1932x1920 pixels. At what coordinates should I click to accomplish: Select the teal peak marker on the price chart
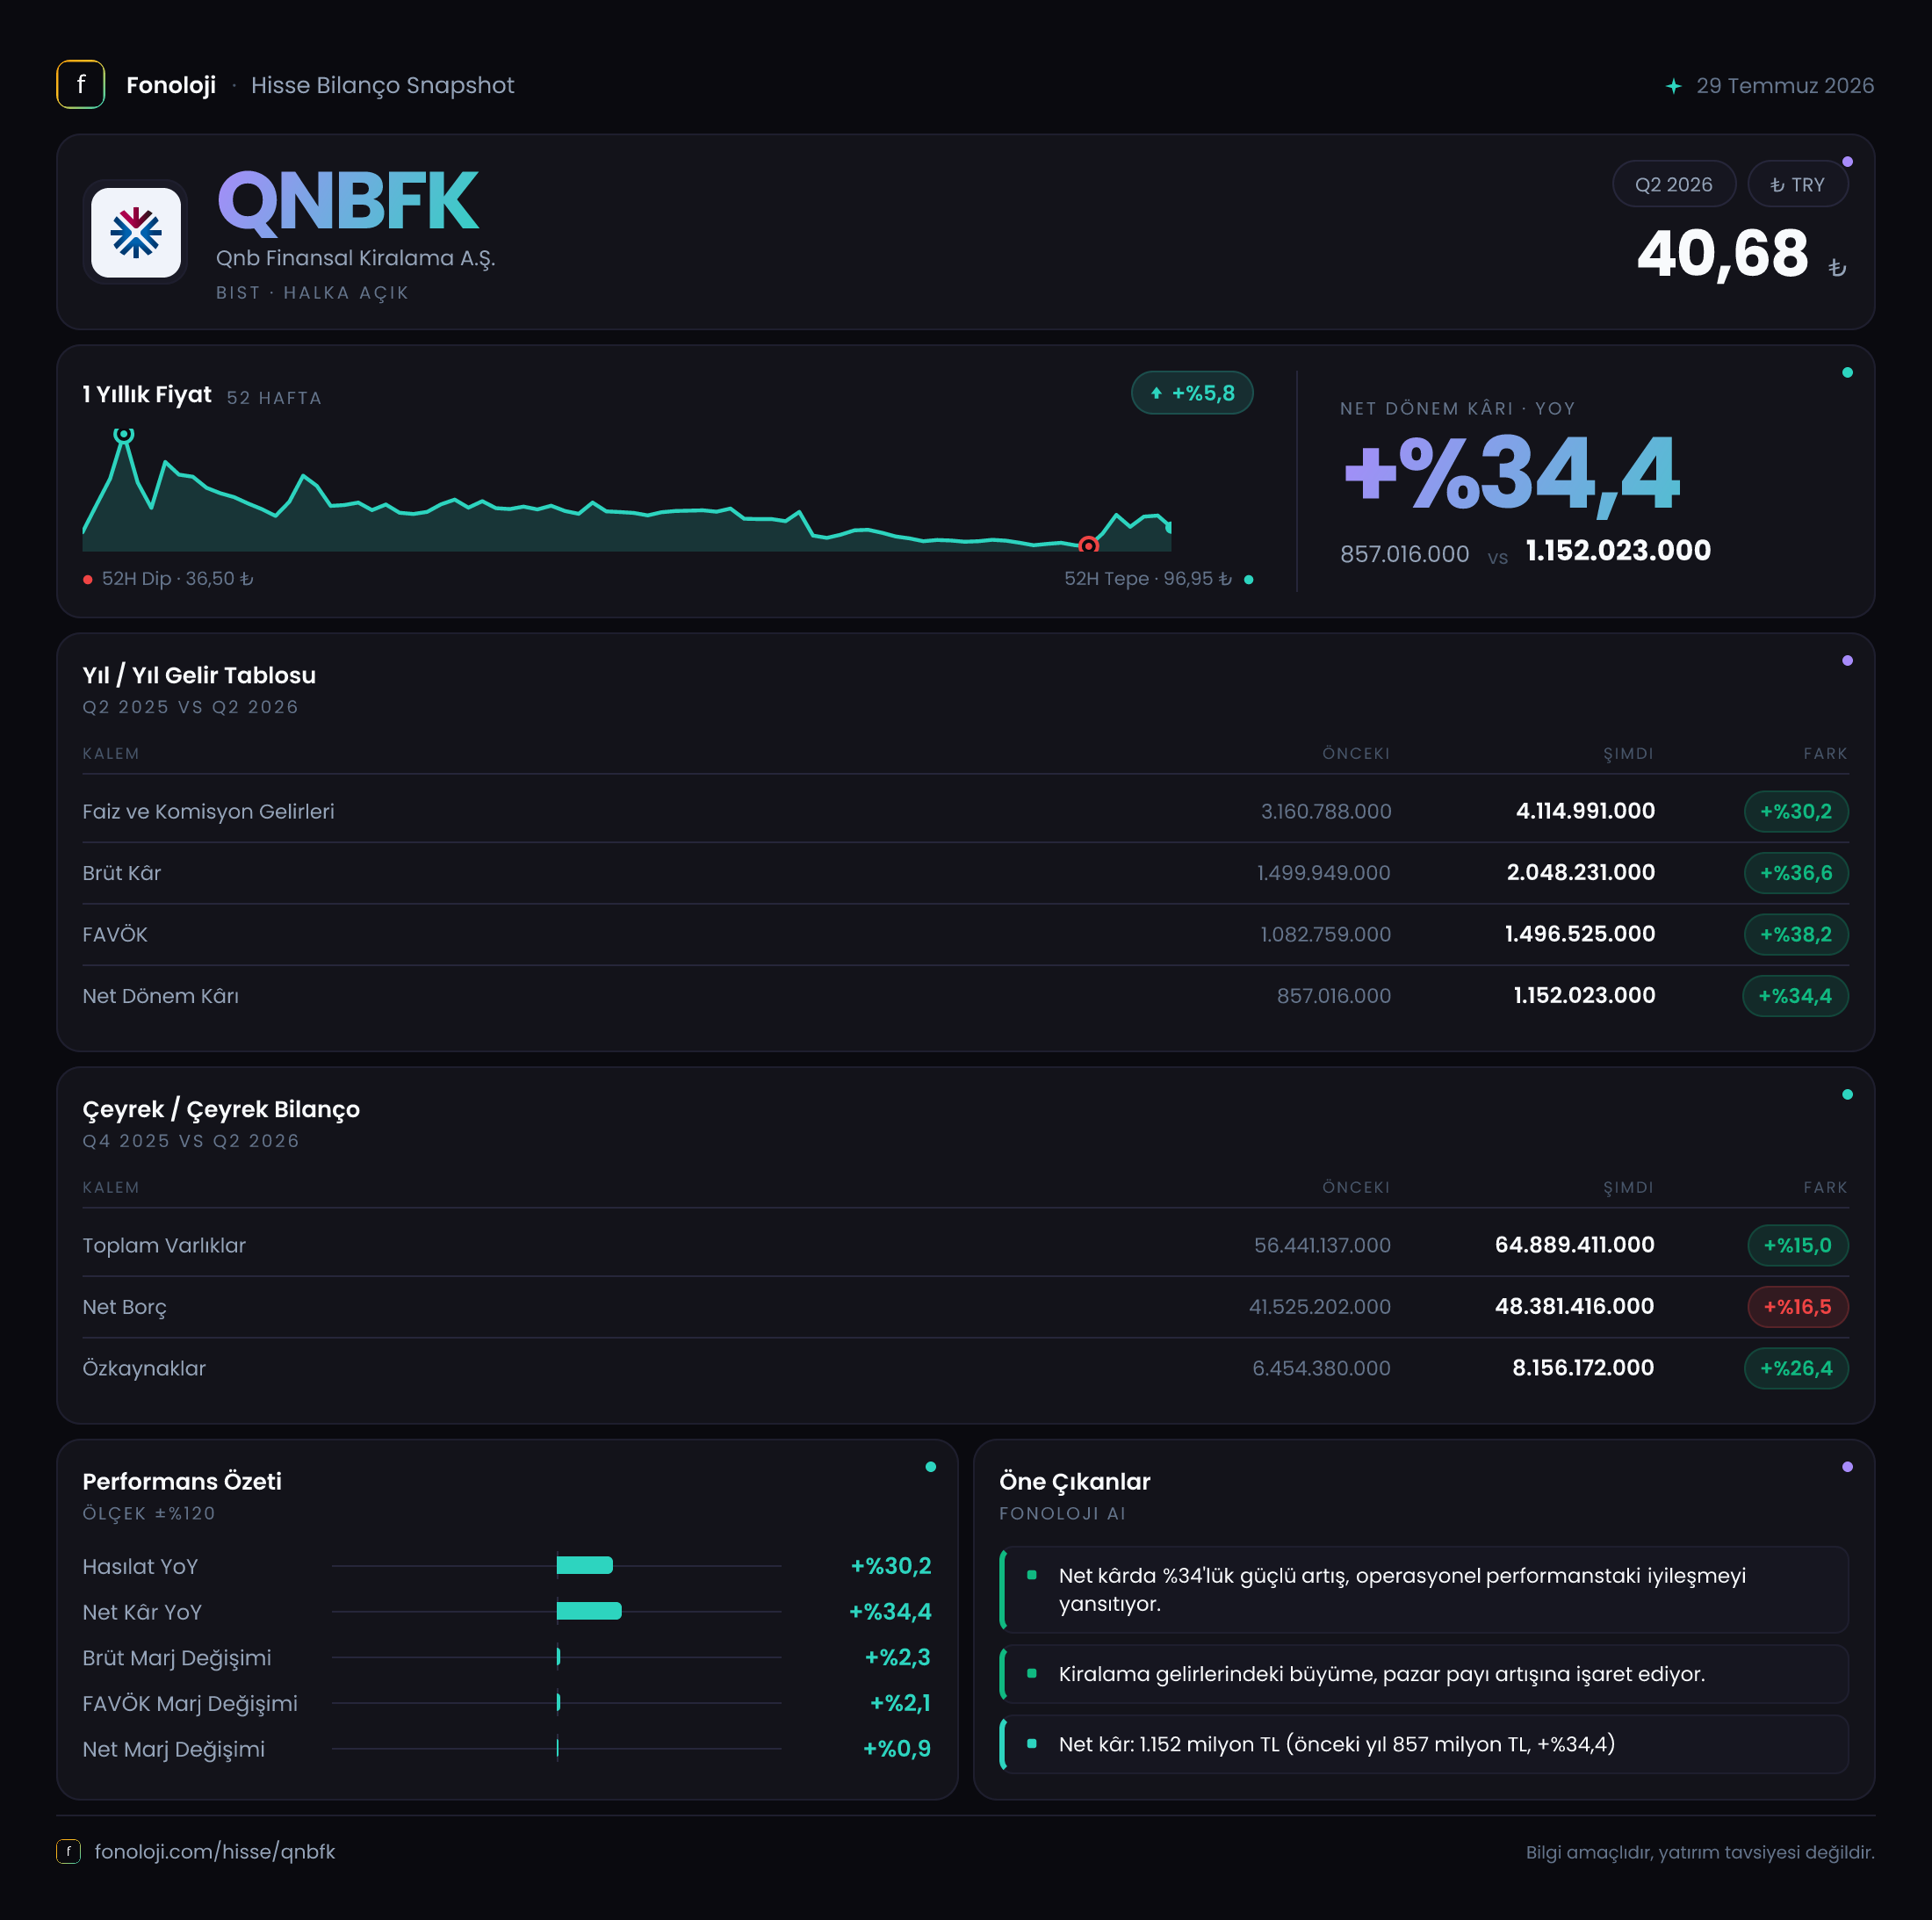coord(123,434)
